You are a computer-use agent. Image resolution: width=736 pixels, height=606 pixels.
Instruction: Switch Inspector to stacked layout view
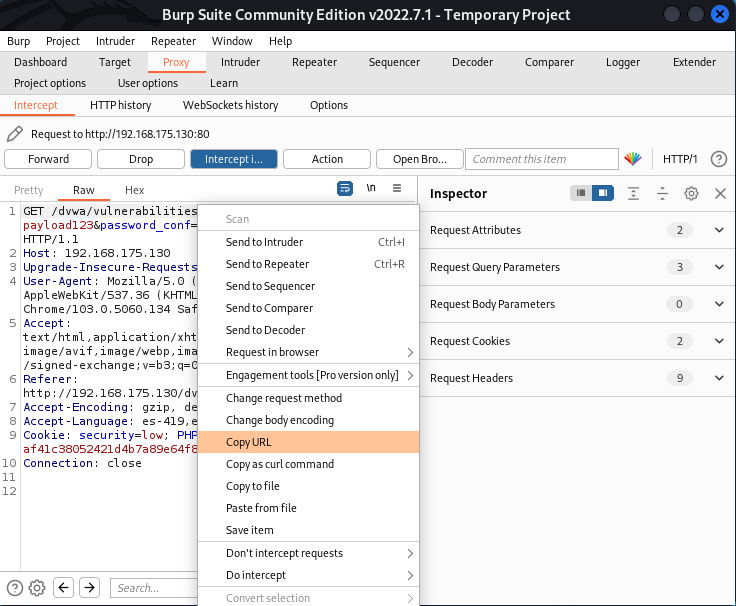click(x=581, y=193)
